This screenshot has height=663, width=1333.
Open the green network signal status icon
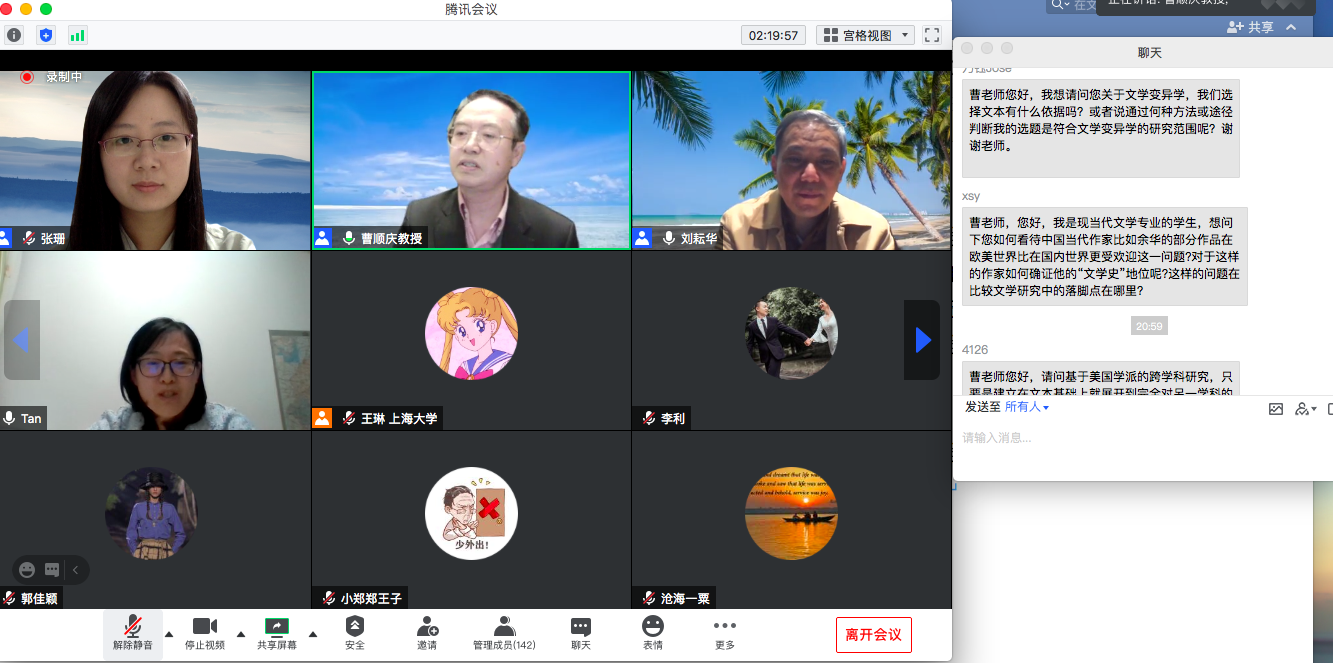[77, 35]
